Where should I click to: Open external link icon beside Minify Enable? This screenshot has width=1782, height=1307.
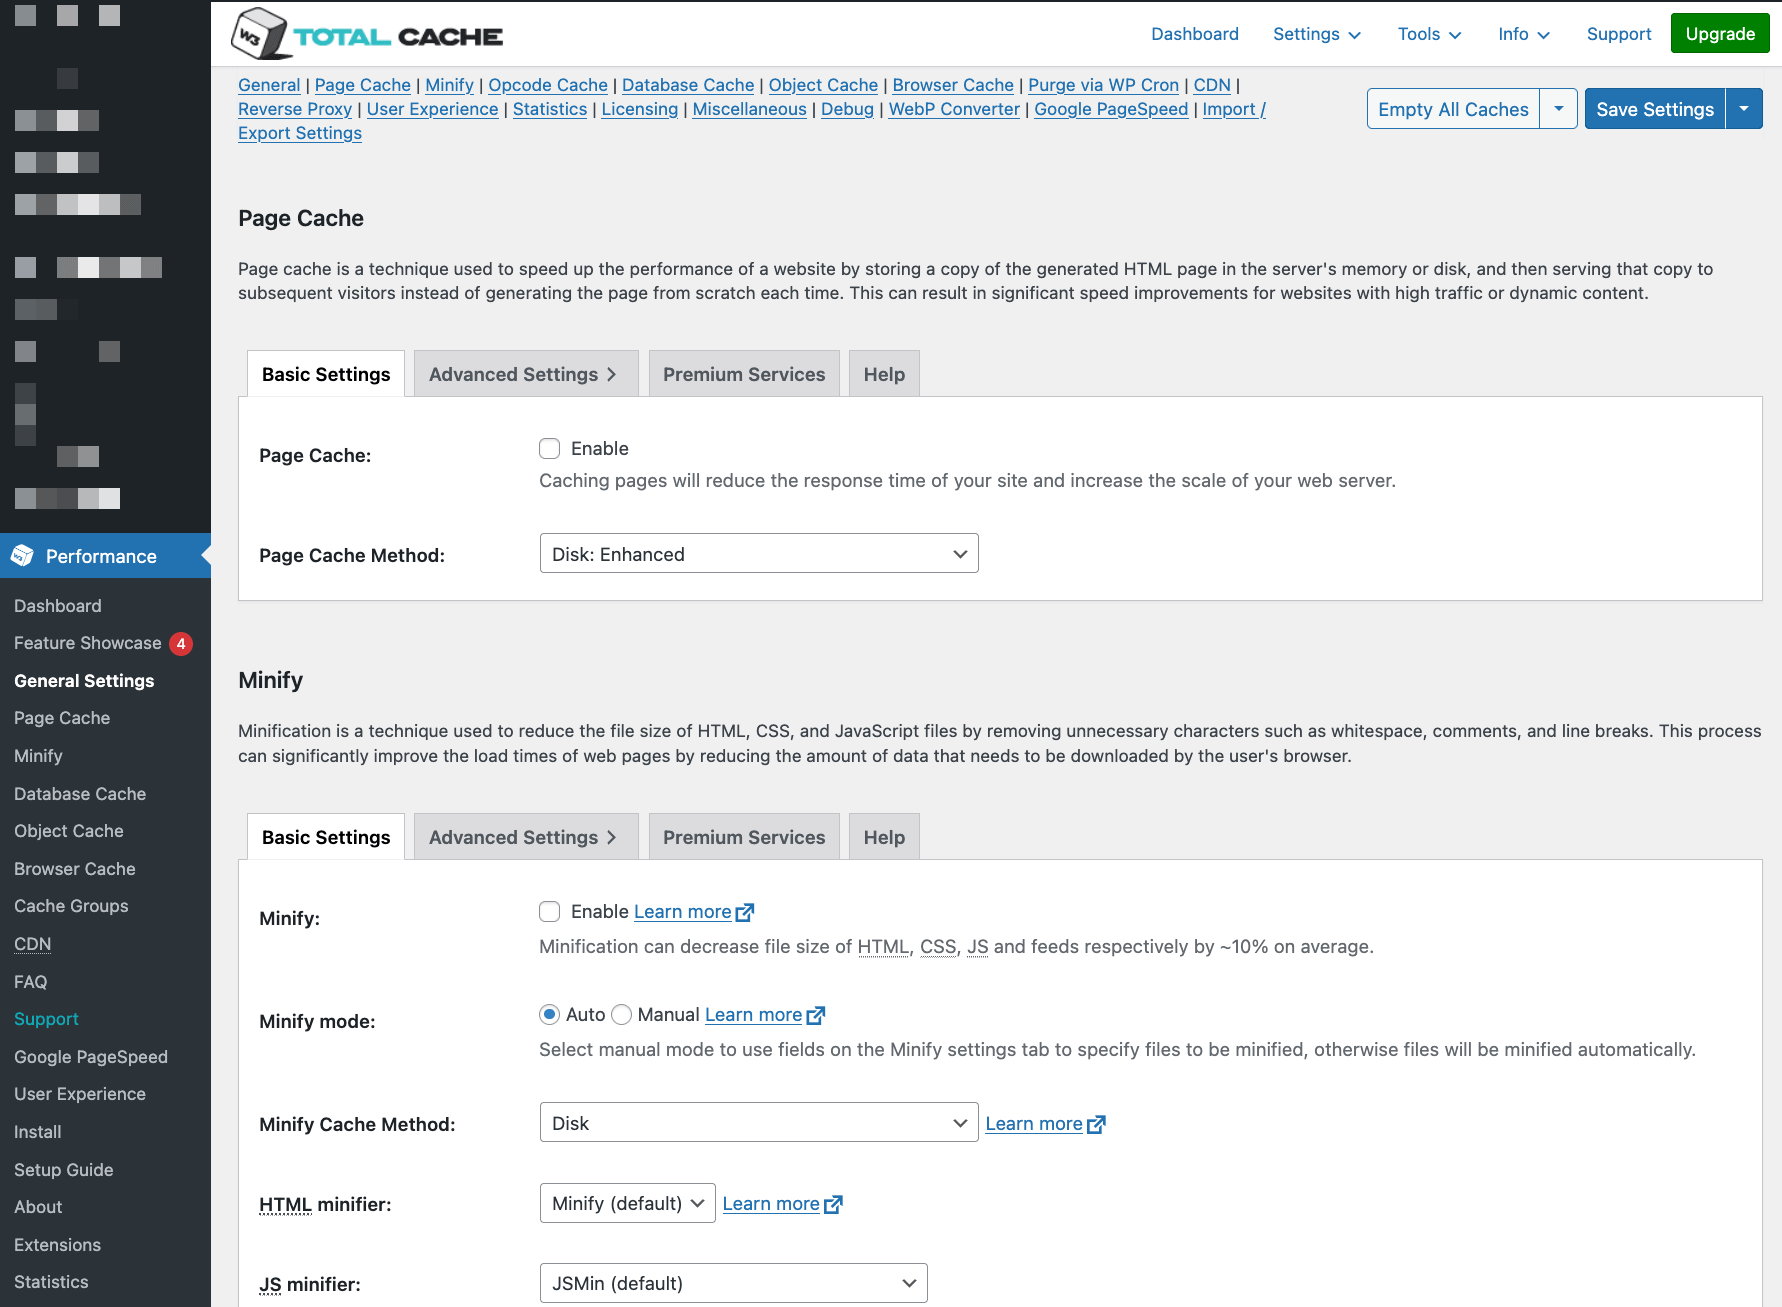tap(744, 912)
